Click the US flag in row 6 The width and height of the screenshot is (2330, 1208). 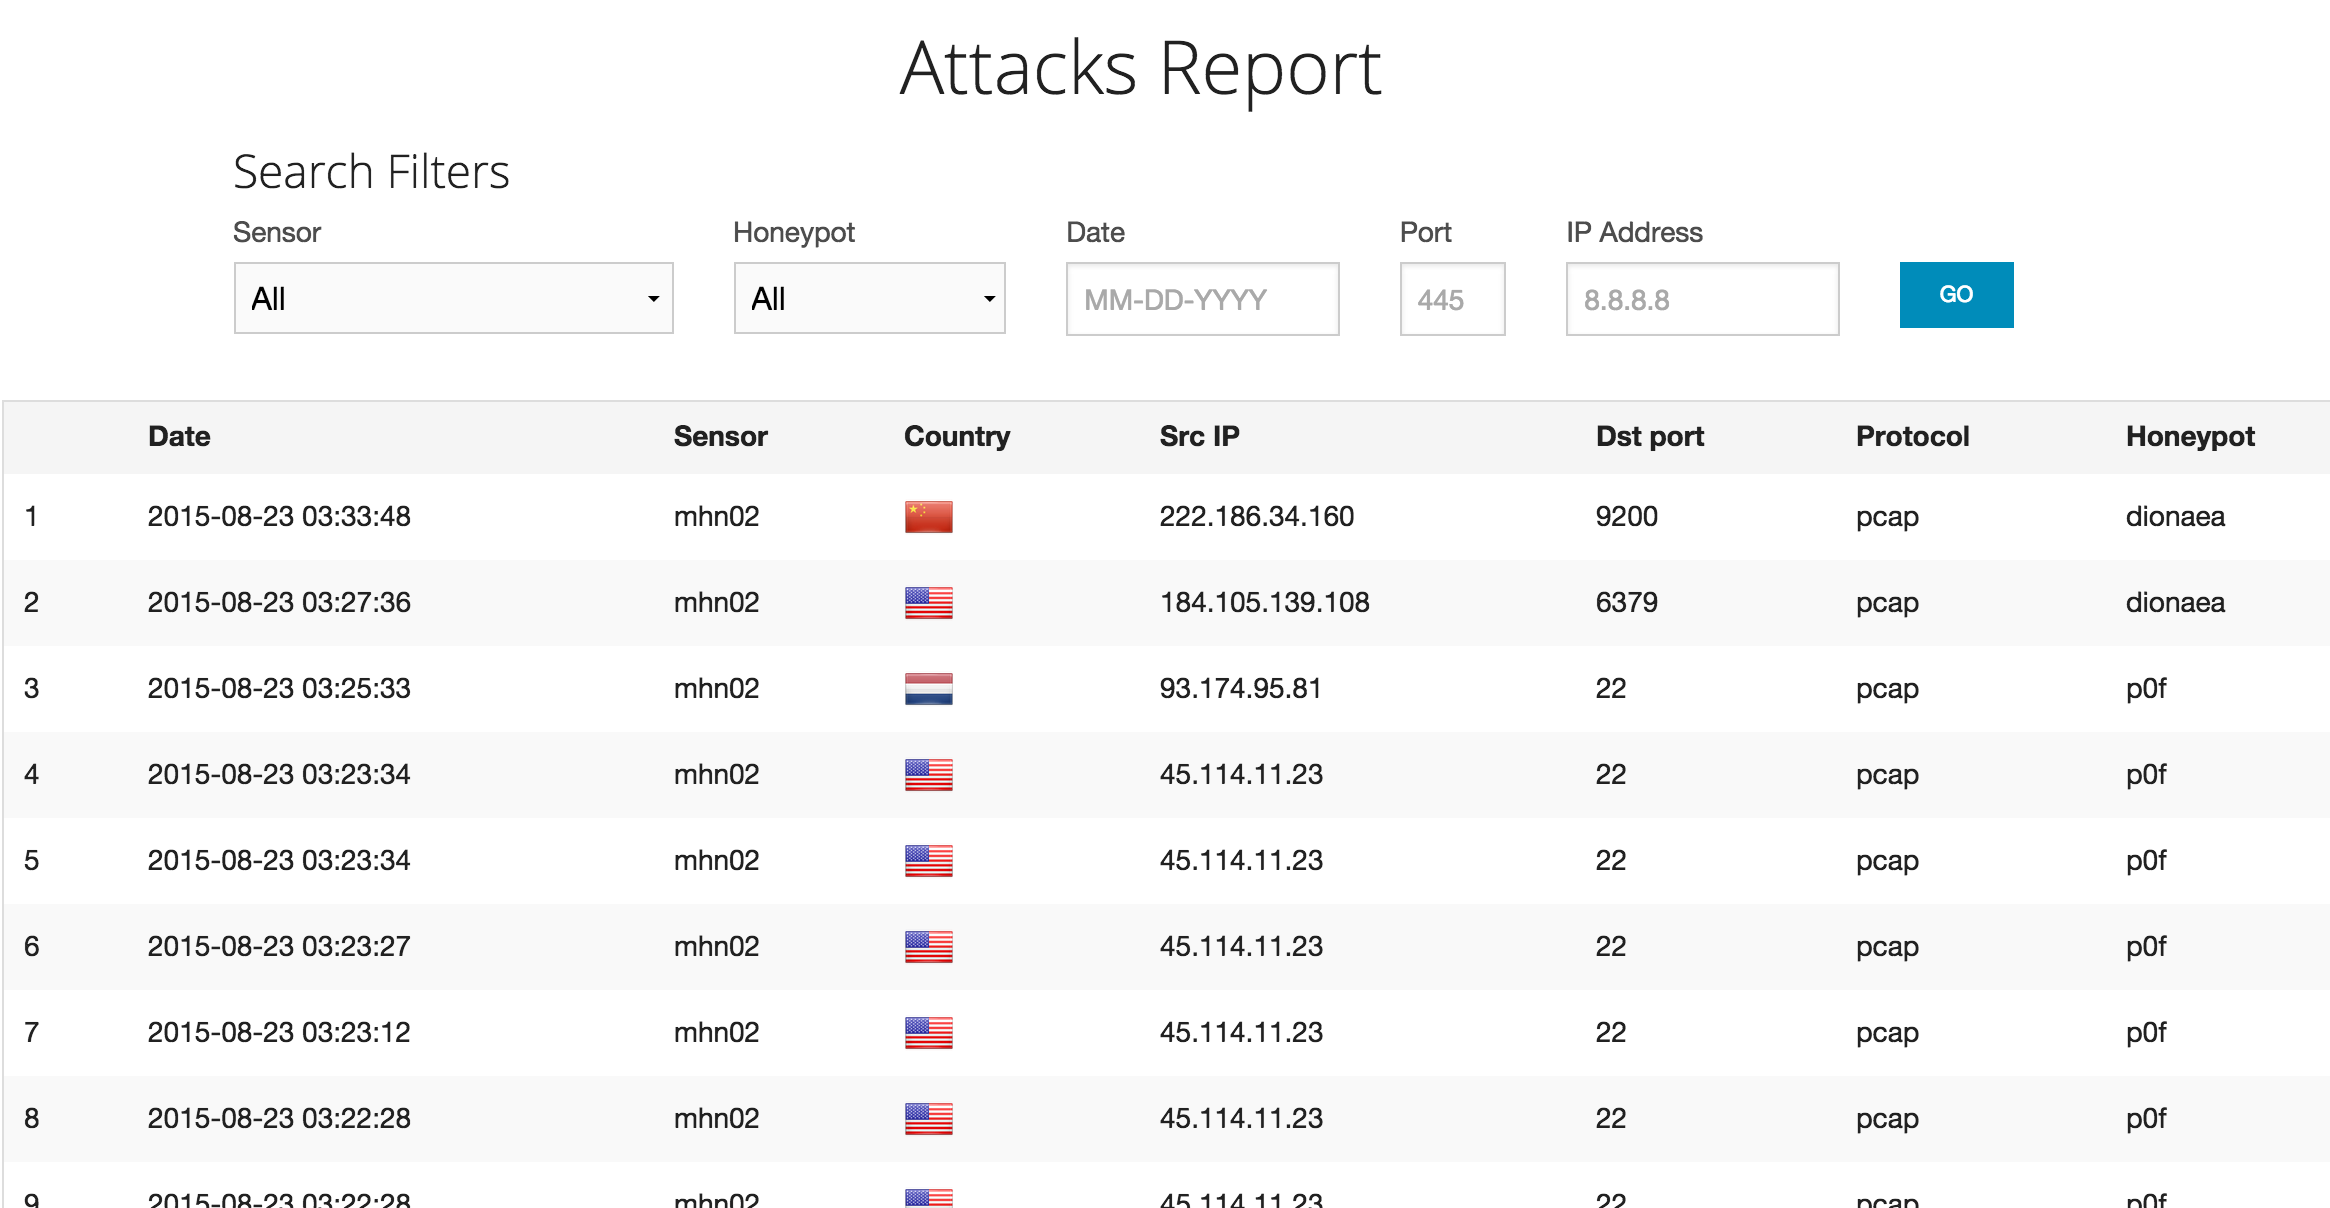(928, 947)
